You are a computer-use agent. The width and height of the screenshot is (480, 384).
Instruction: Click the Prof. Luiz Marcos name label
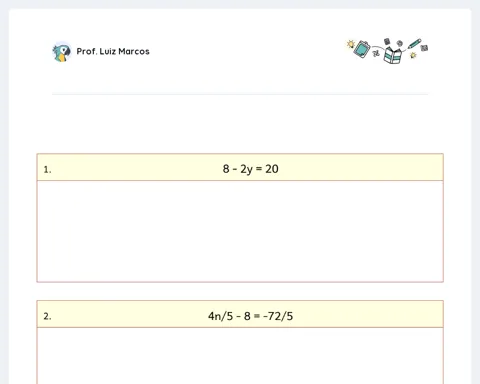point(113,51)
